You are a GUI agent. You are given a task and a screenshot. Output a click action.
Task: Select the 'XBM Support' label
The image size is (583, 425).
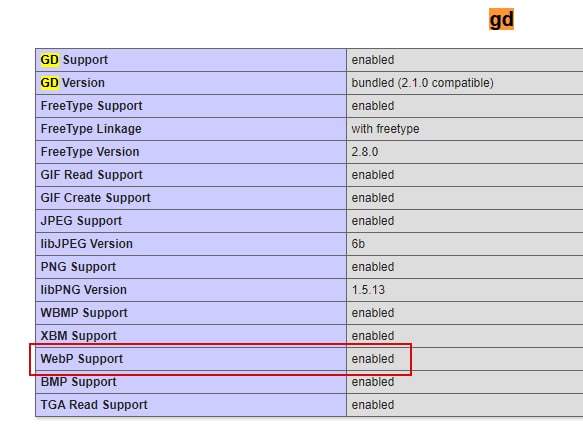[x=78, y=336]
